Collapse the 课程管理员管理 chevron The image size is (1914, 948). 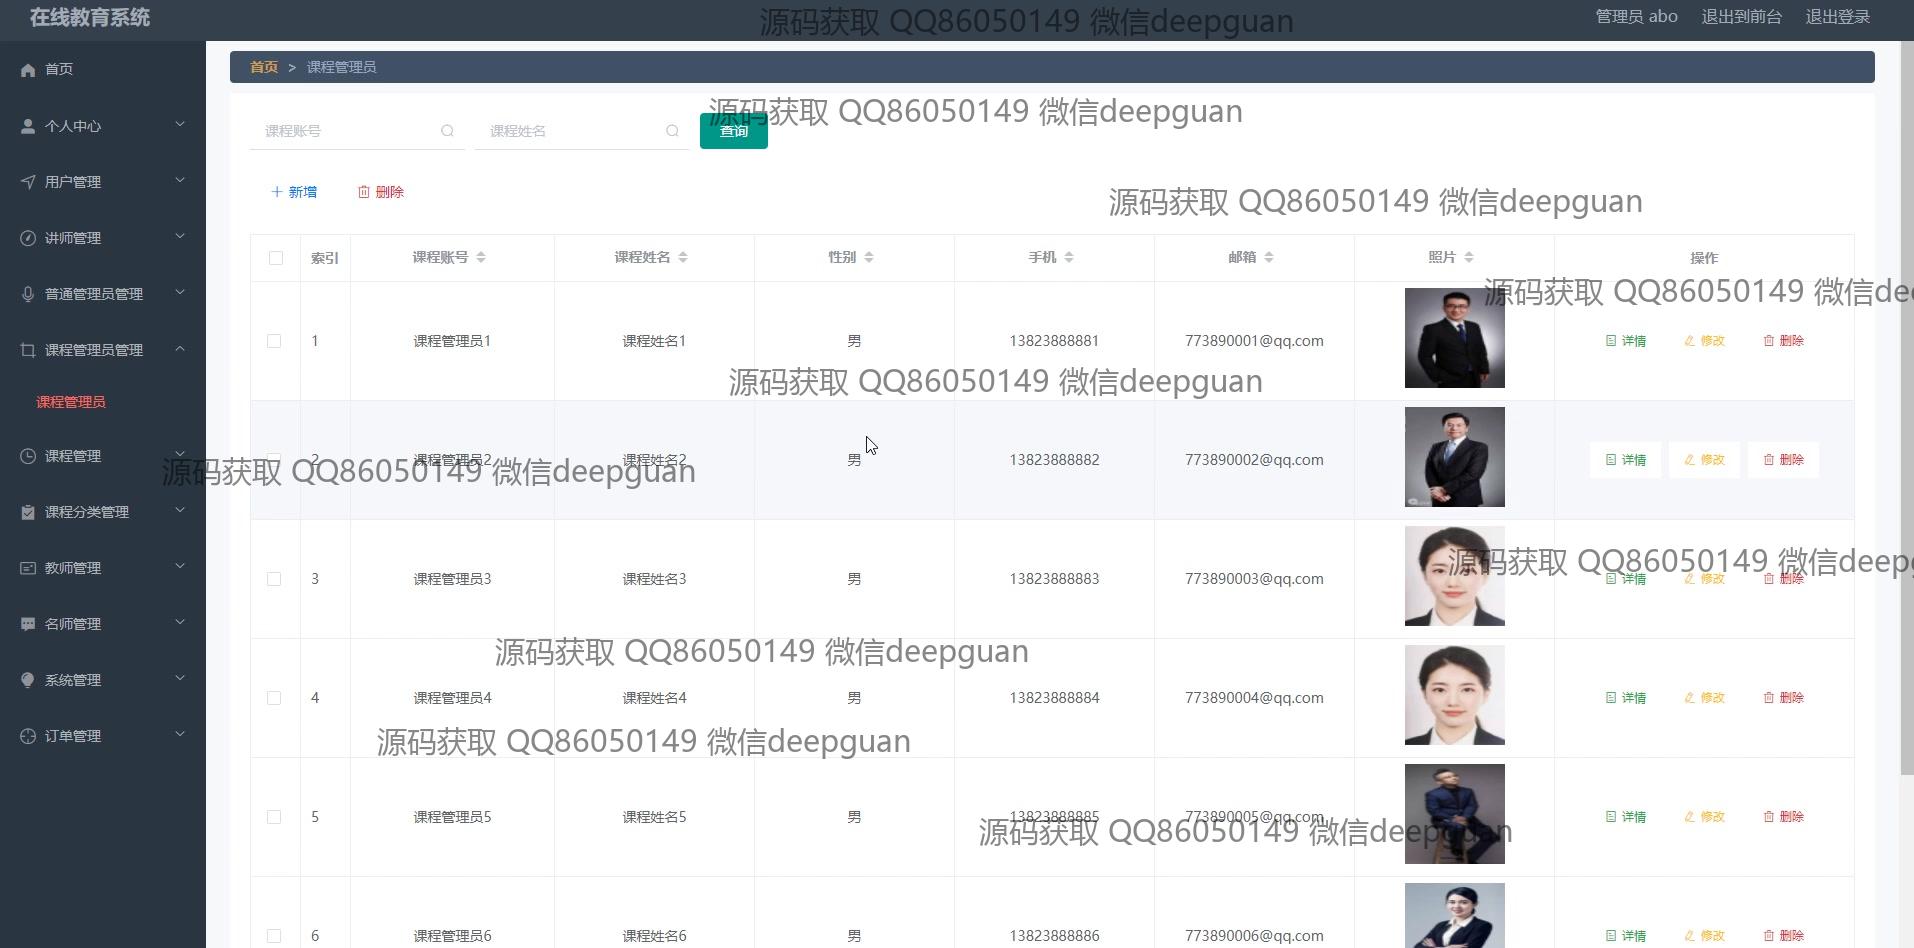coord(180,349)
